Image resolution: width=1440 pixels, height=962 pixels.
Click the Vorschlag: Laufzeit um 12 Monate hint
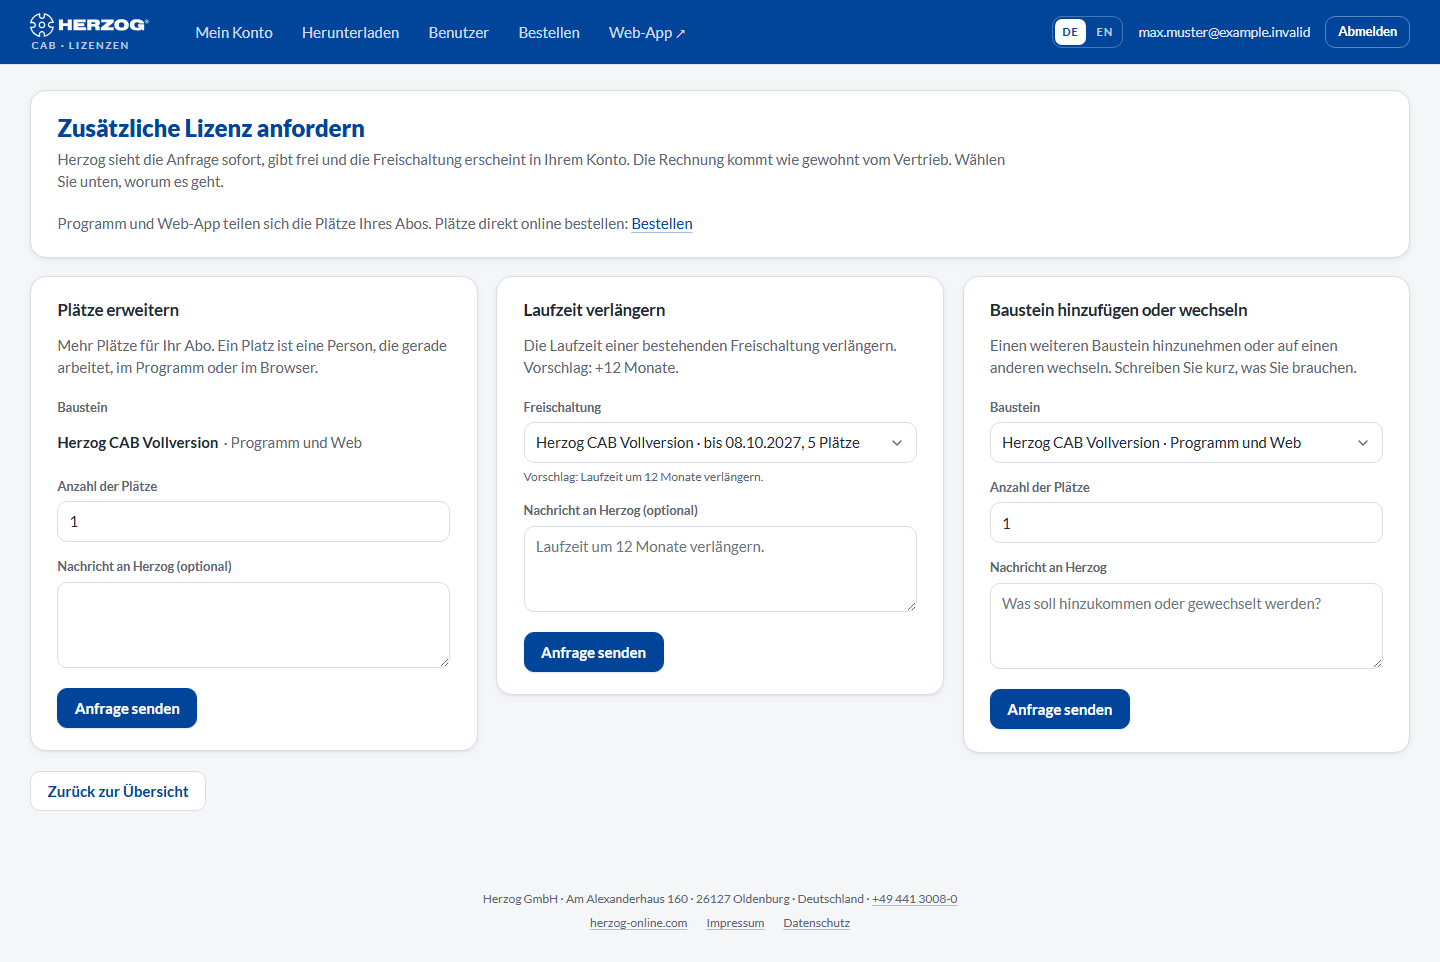pyautogui.click(x=643, y=477)
